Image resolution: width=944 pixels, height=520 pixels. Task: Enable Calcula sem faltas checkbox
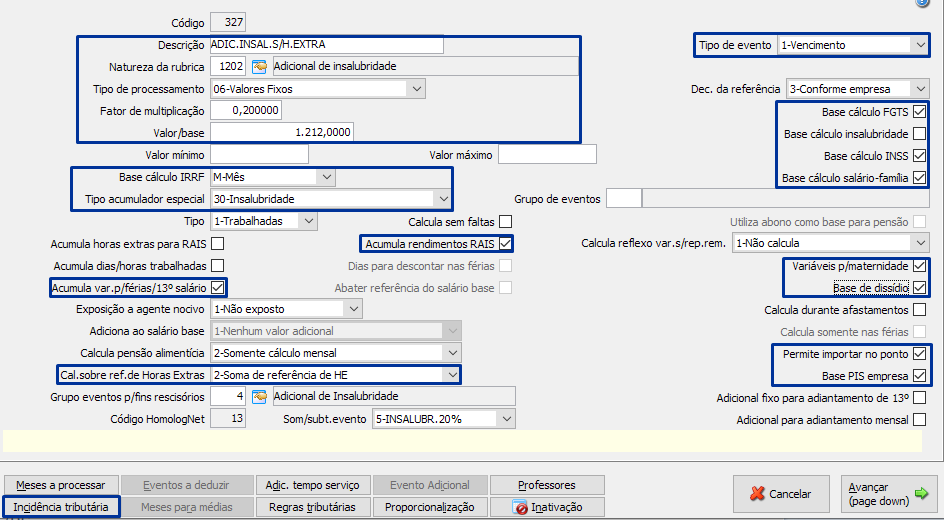(x=506, y=222)
